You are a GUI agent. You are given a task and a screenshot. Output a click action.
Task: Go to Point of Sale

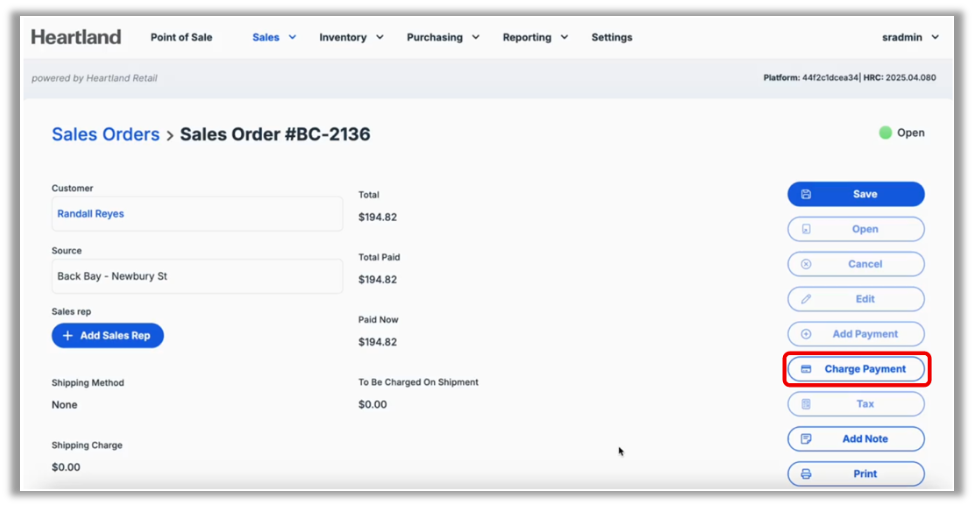click(182, 37)
